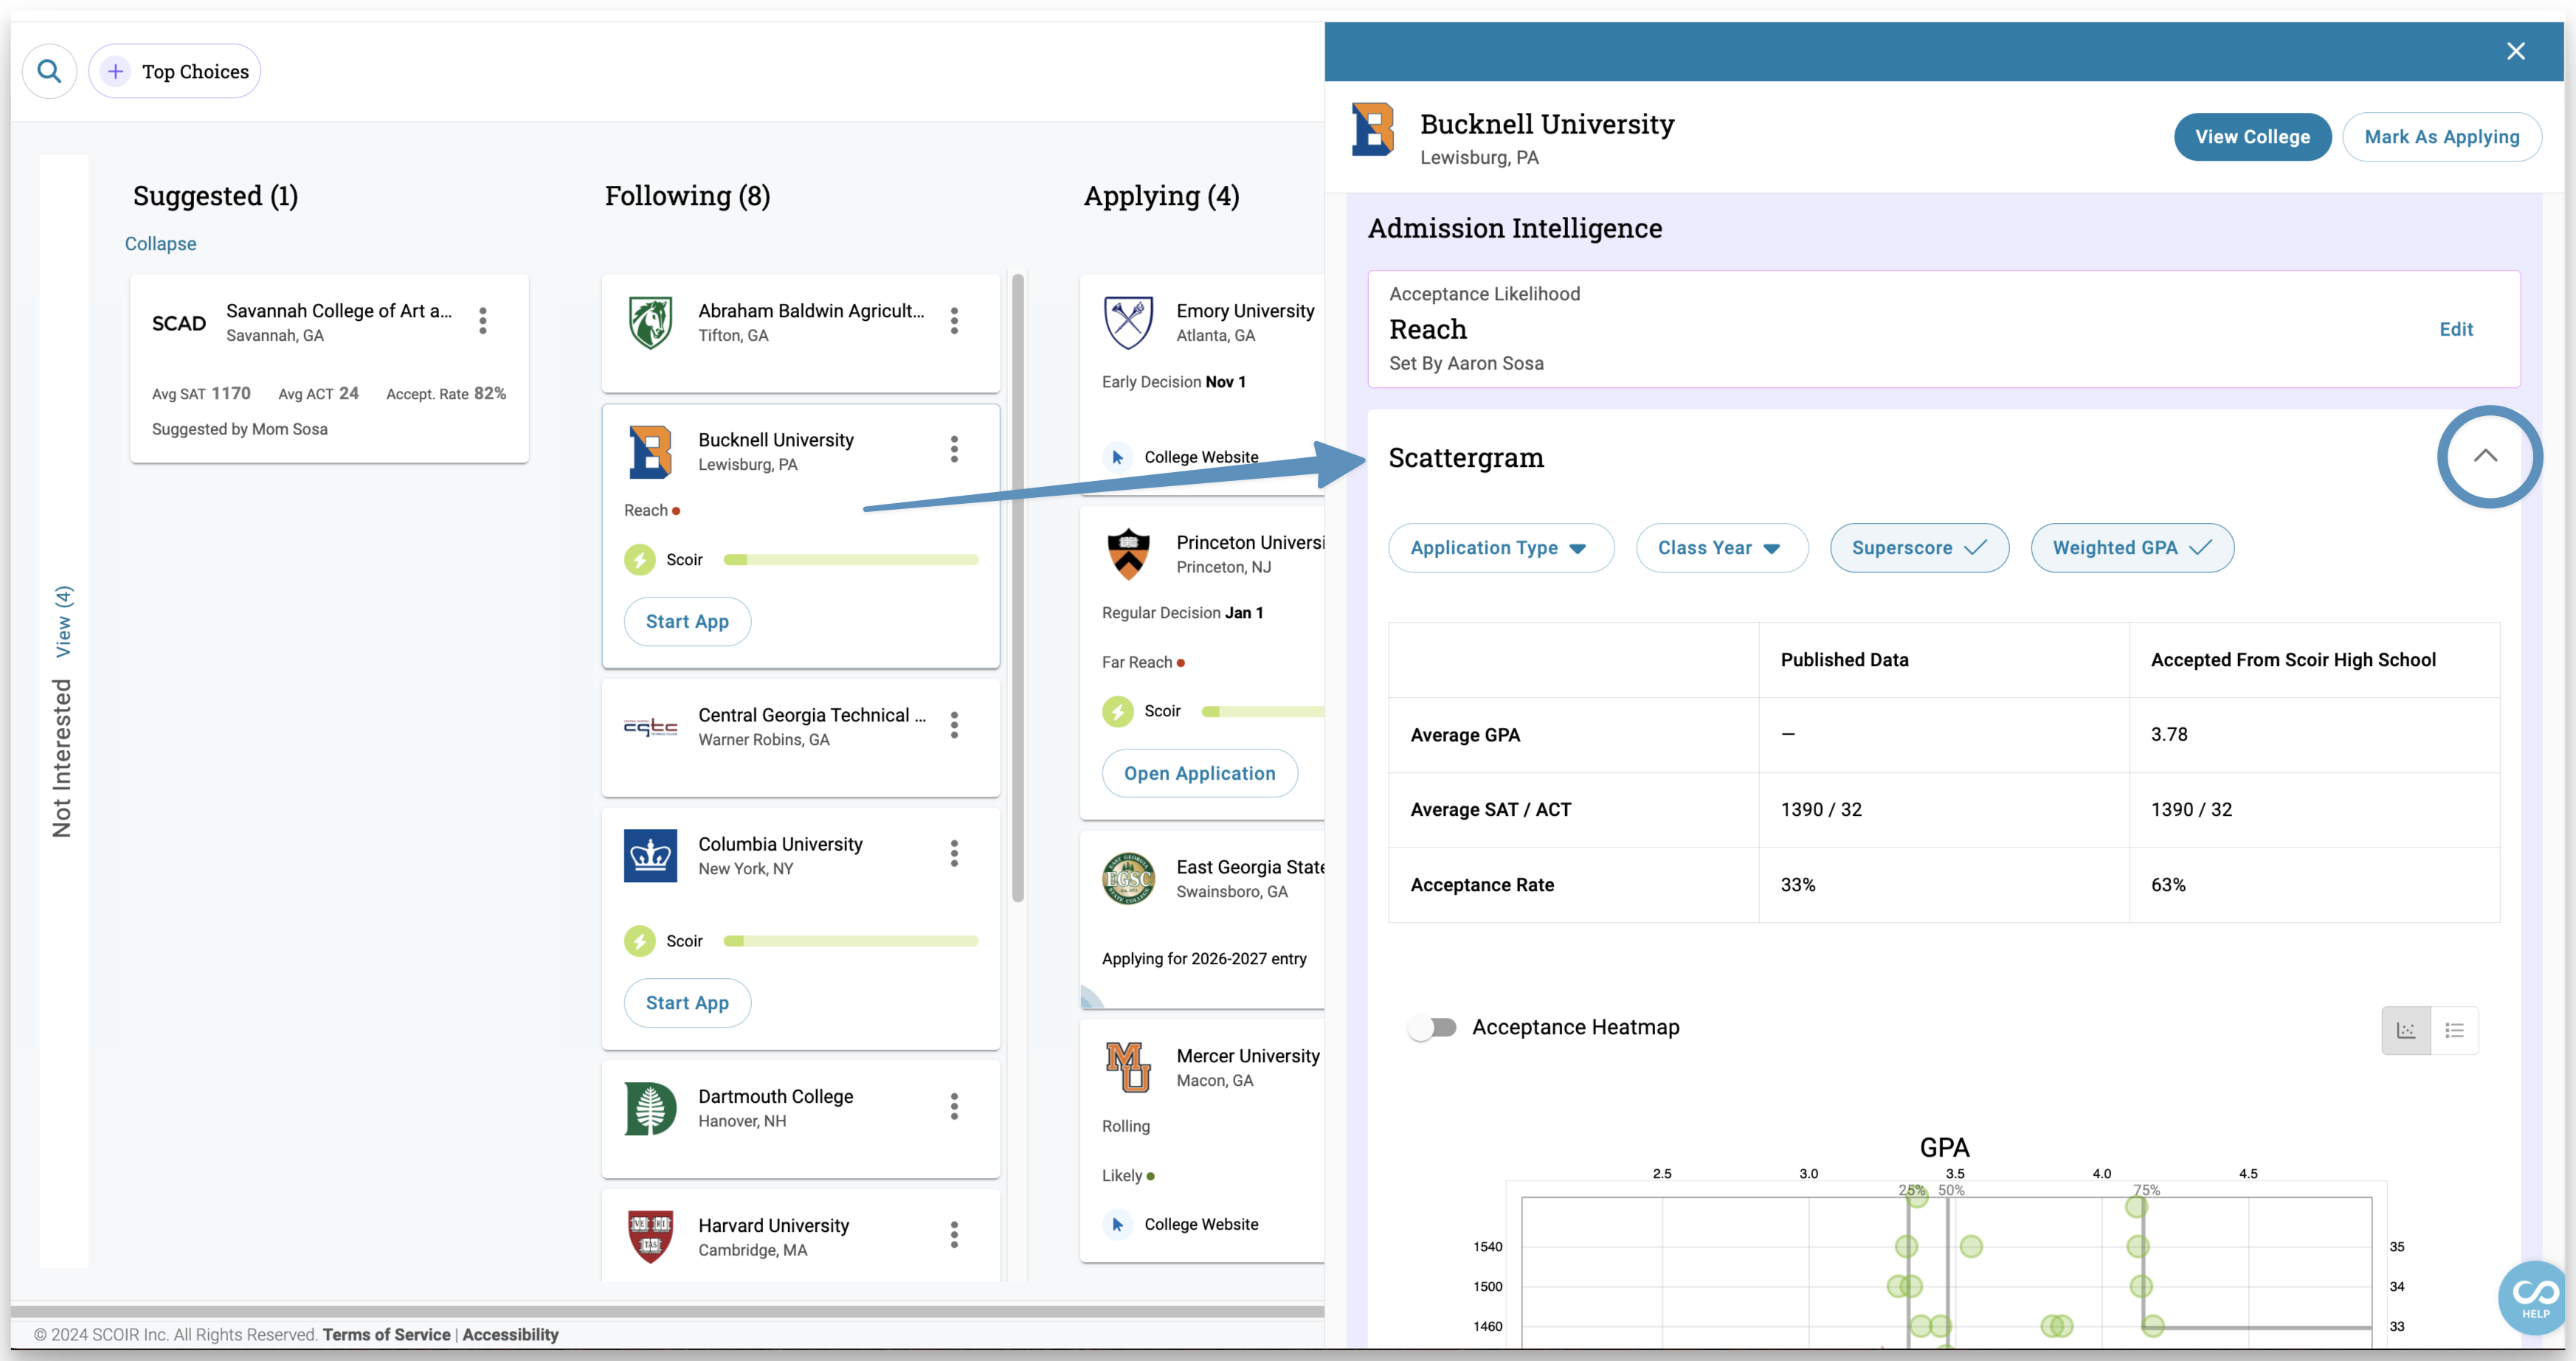Image resolution: width=2576 pixels, height=1361 pixels.
Task: Open Terms of Service link
Action: click(x=386, y=1334)
